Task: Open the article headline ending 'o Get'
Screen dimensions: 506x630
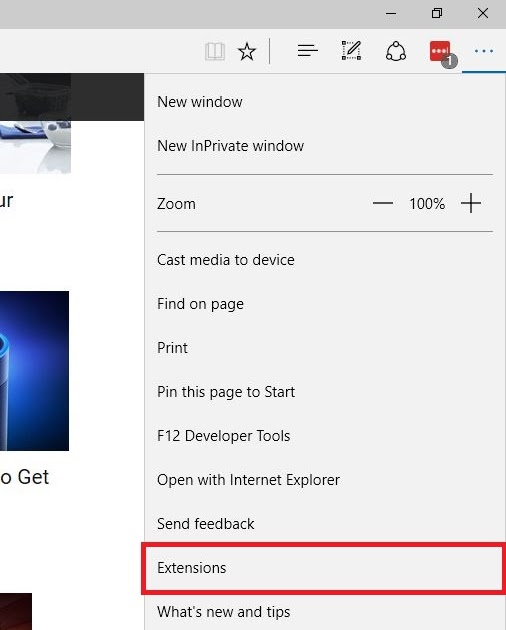Action: pyautogui.click(x=24, y=477)
